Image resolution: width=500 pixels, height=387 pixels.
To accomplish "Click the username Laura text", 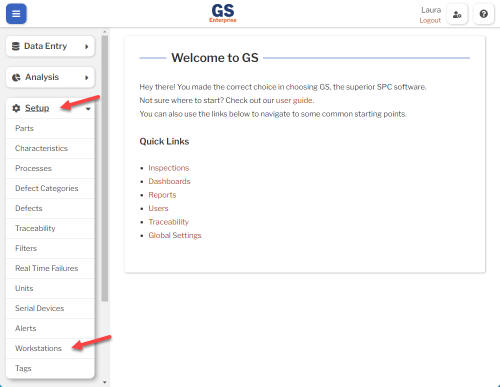I will pyautogui.click(x=431, y=10).
